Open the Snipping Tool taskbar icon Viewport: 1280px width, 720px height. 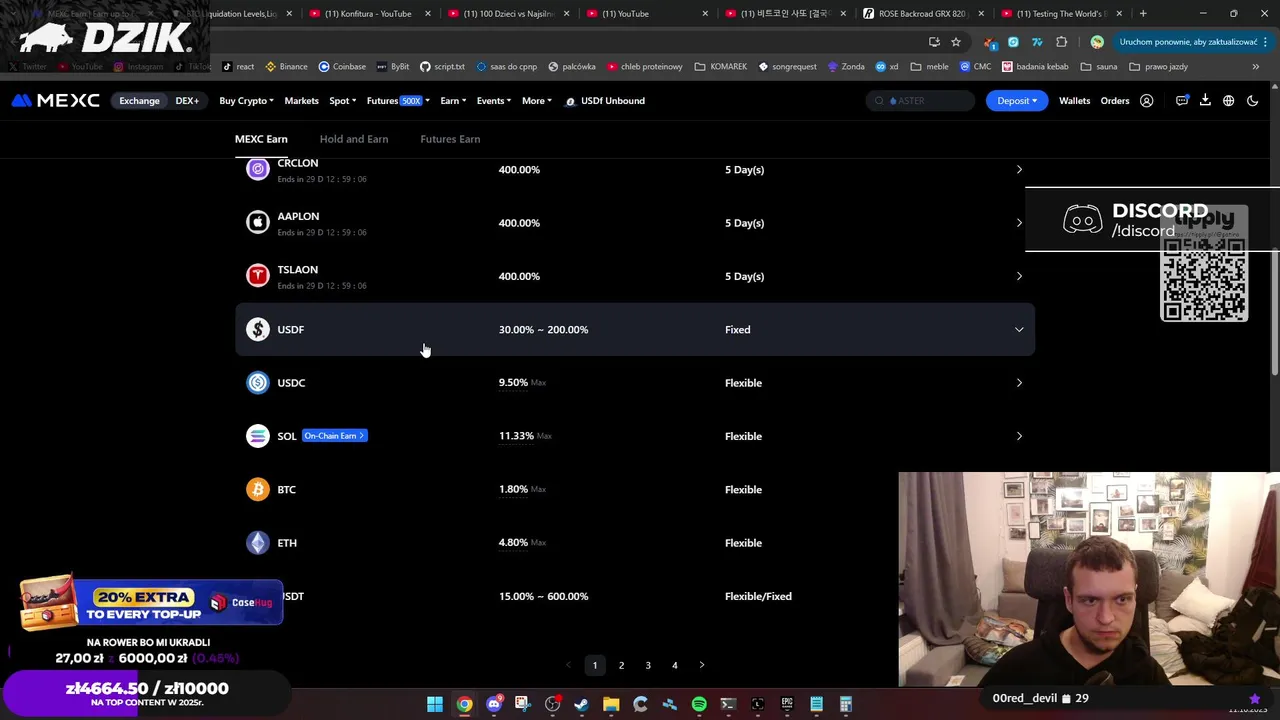click(522, 704)
